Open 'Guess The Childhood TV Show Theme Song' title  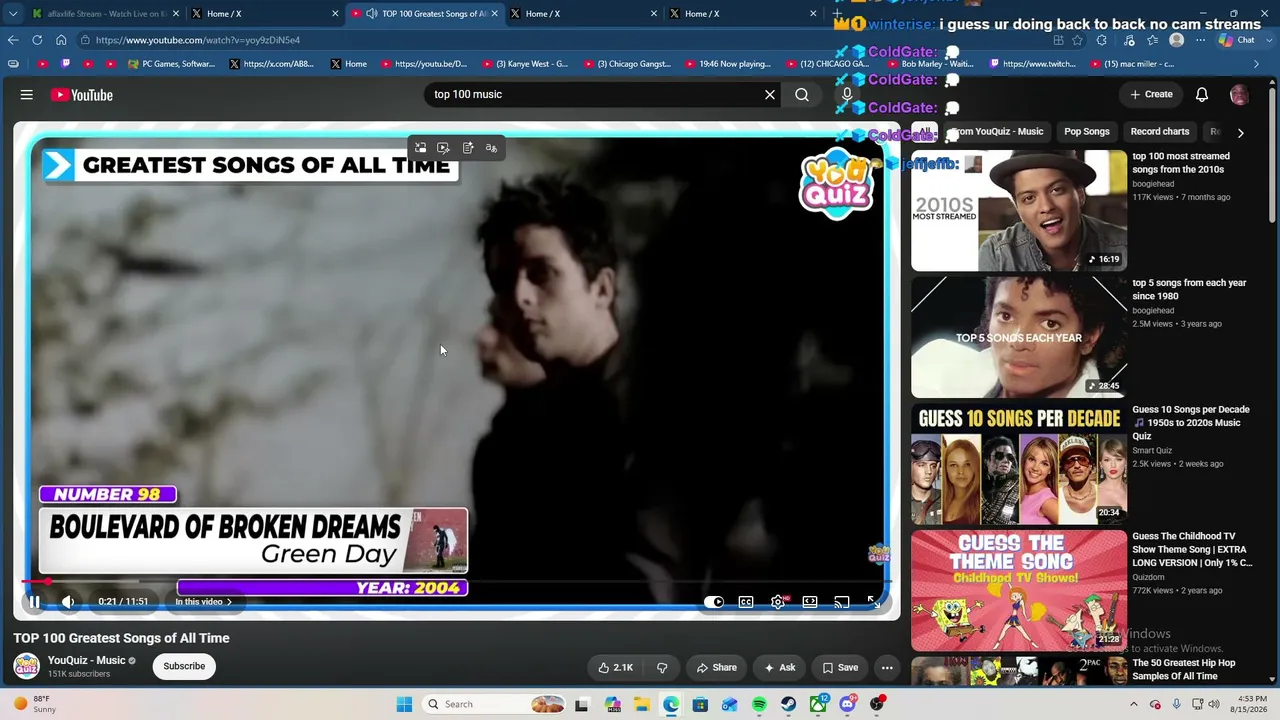pyautogui.click(x=1192, y=550)
